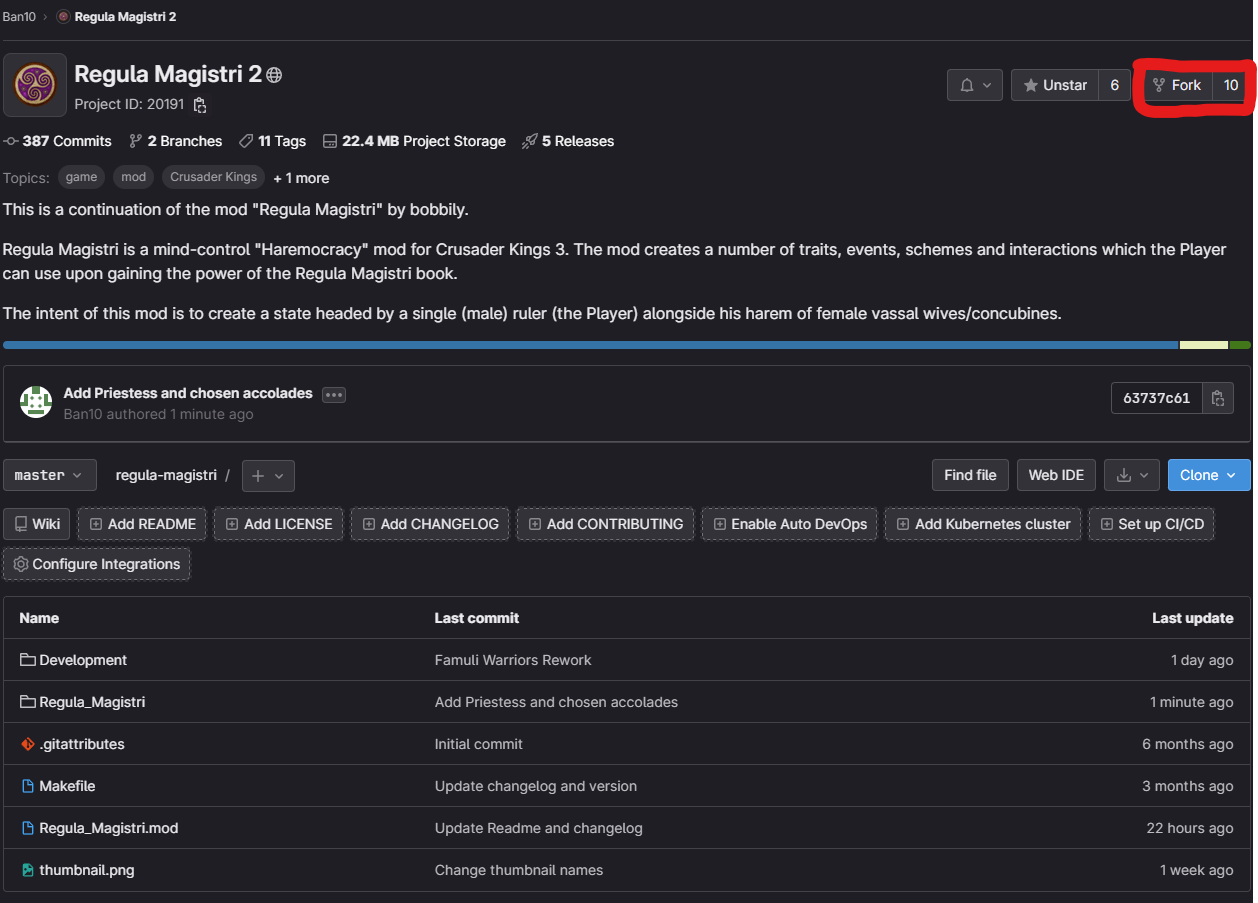
Task: Open the Makefile file
Action: [x=67, y=786]
